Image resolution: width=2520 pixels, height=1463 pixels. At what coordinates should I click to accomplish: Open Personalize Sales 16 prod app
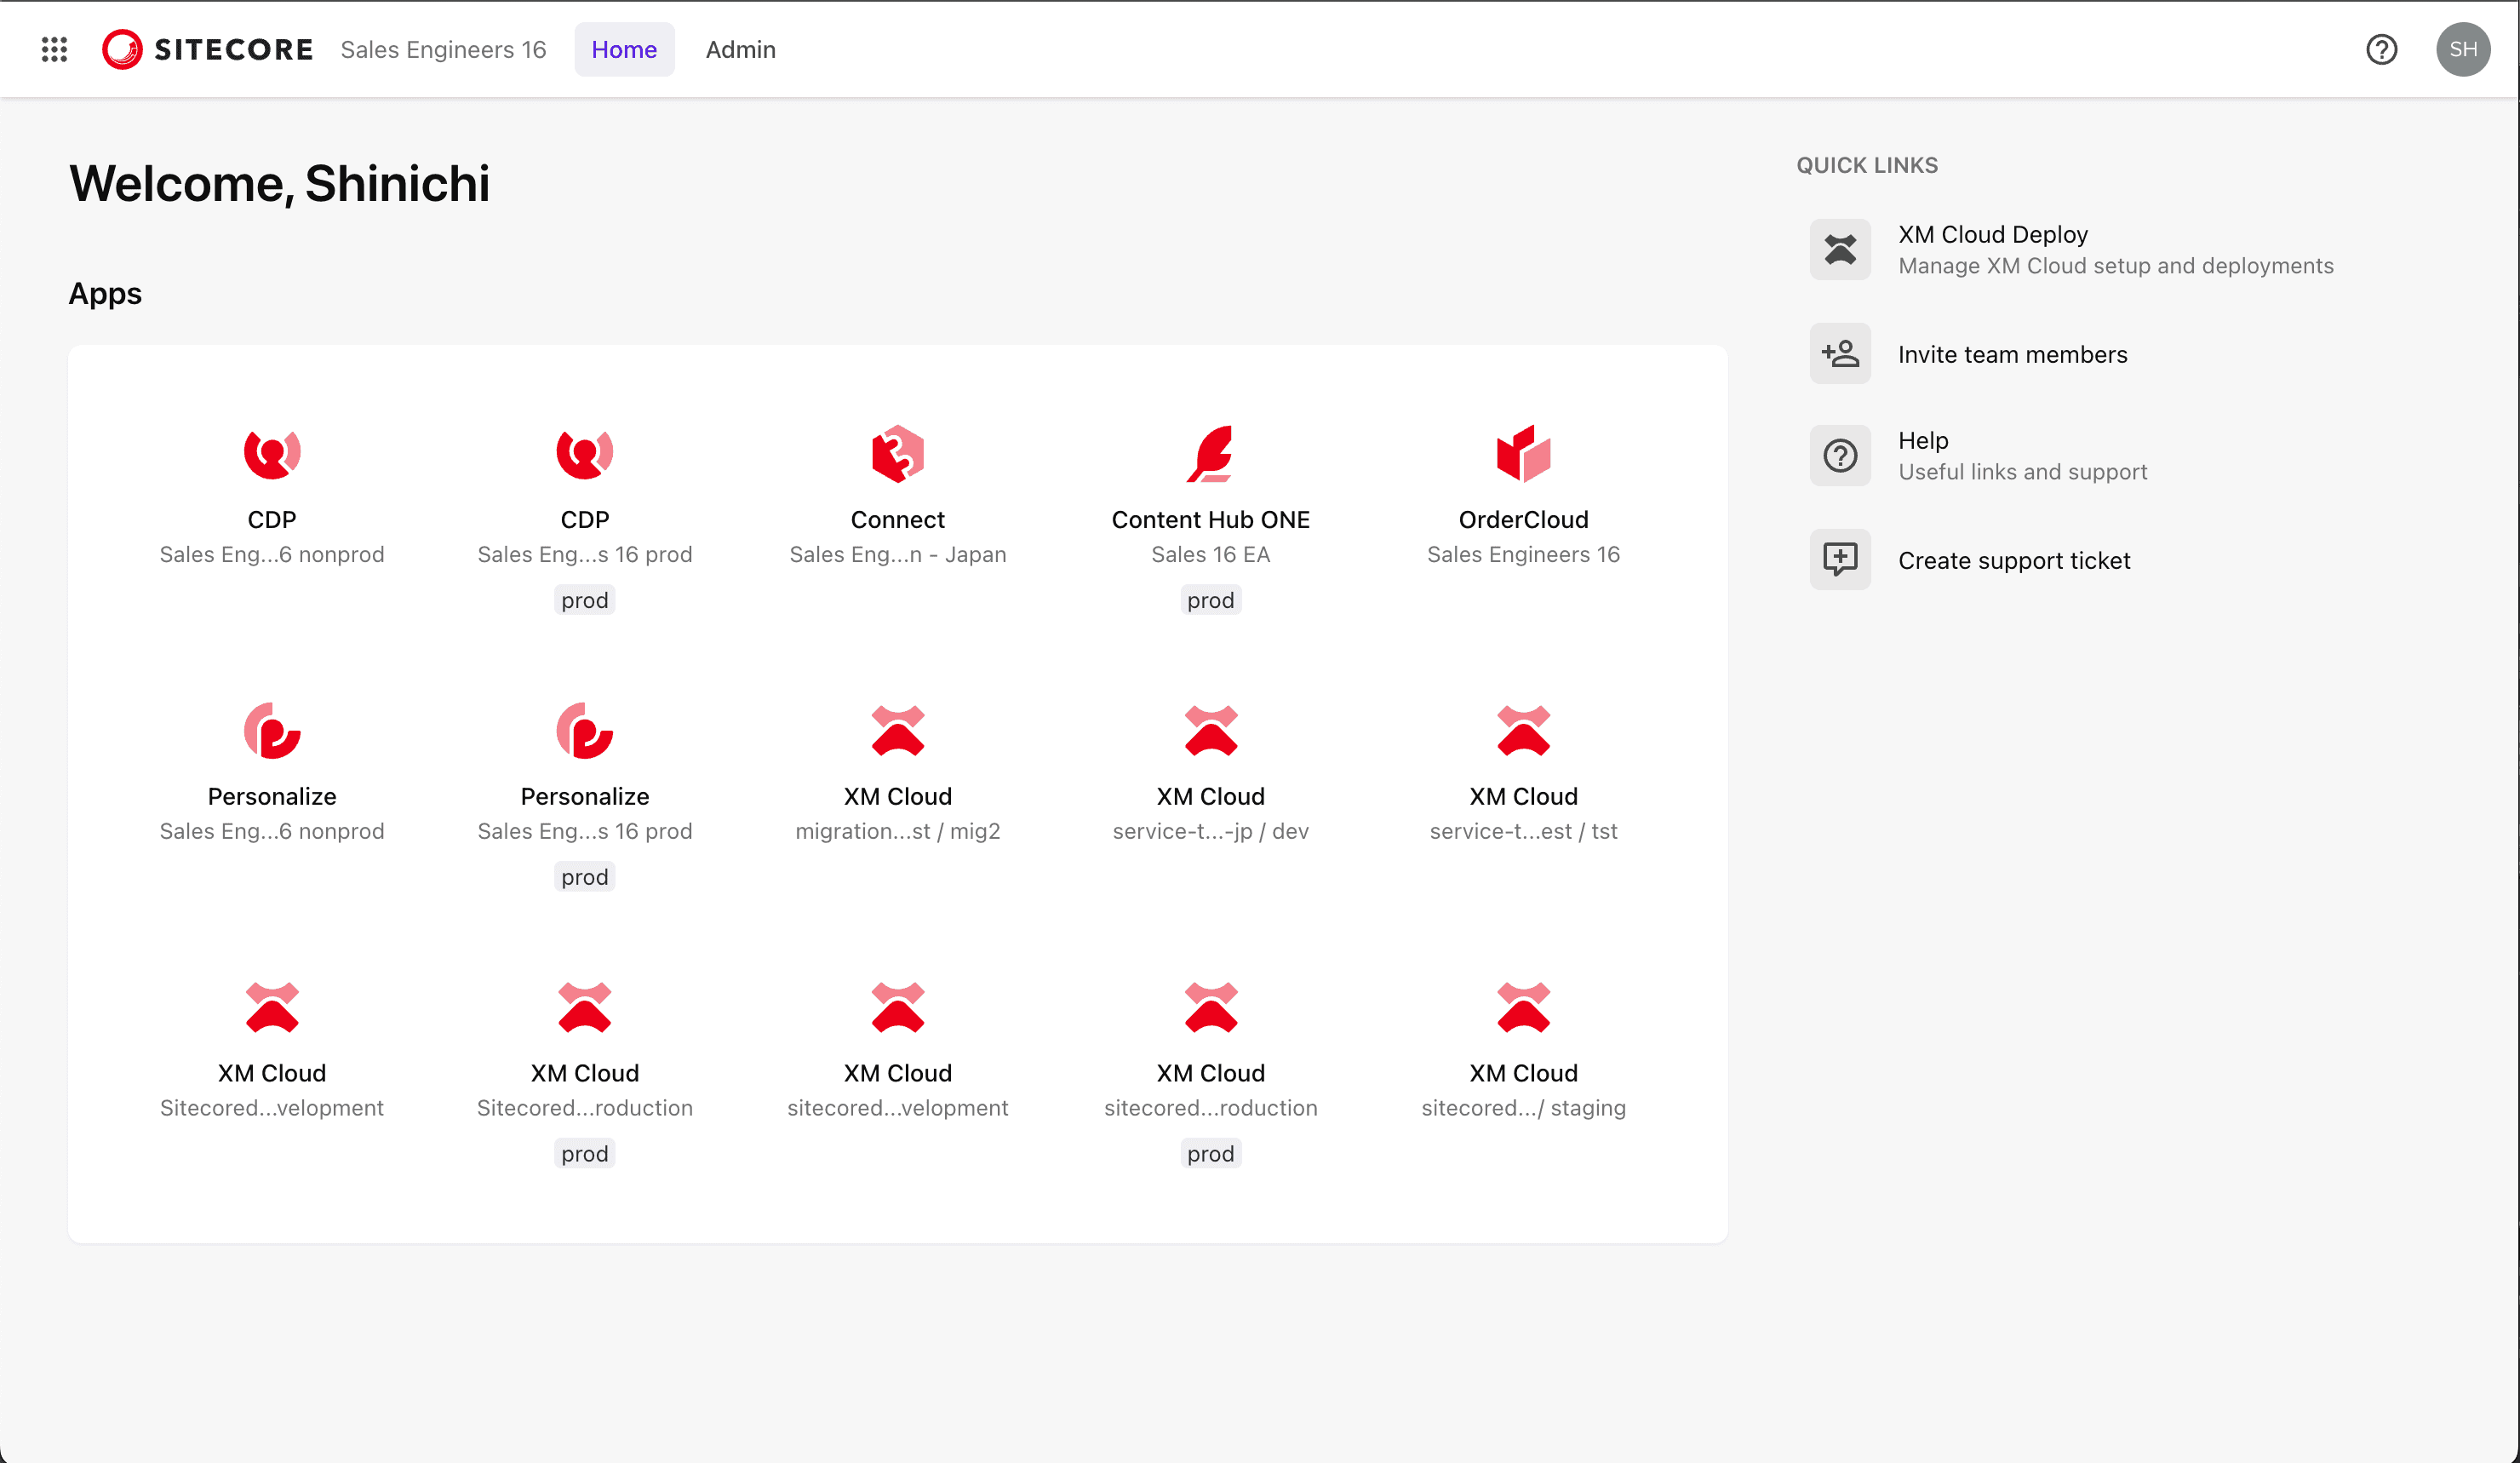(x=584, y=731)
